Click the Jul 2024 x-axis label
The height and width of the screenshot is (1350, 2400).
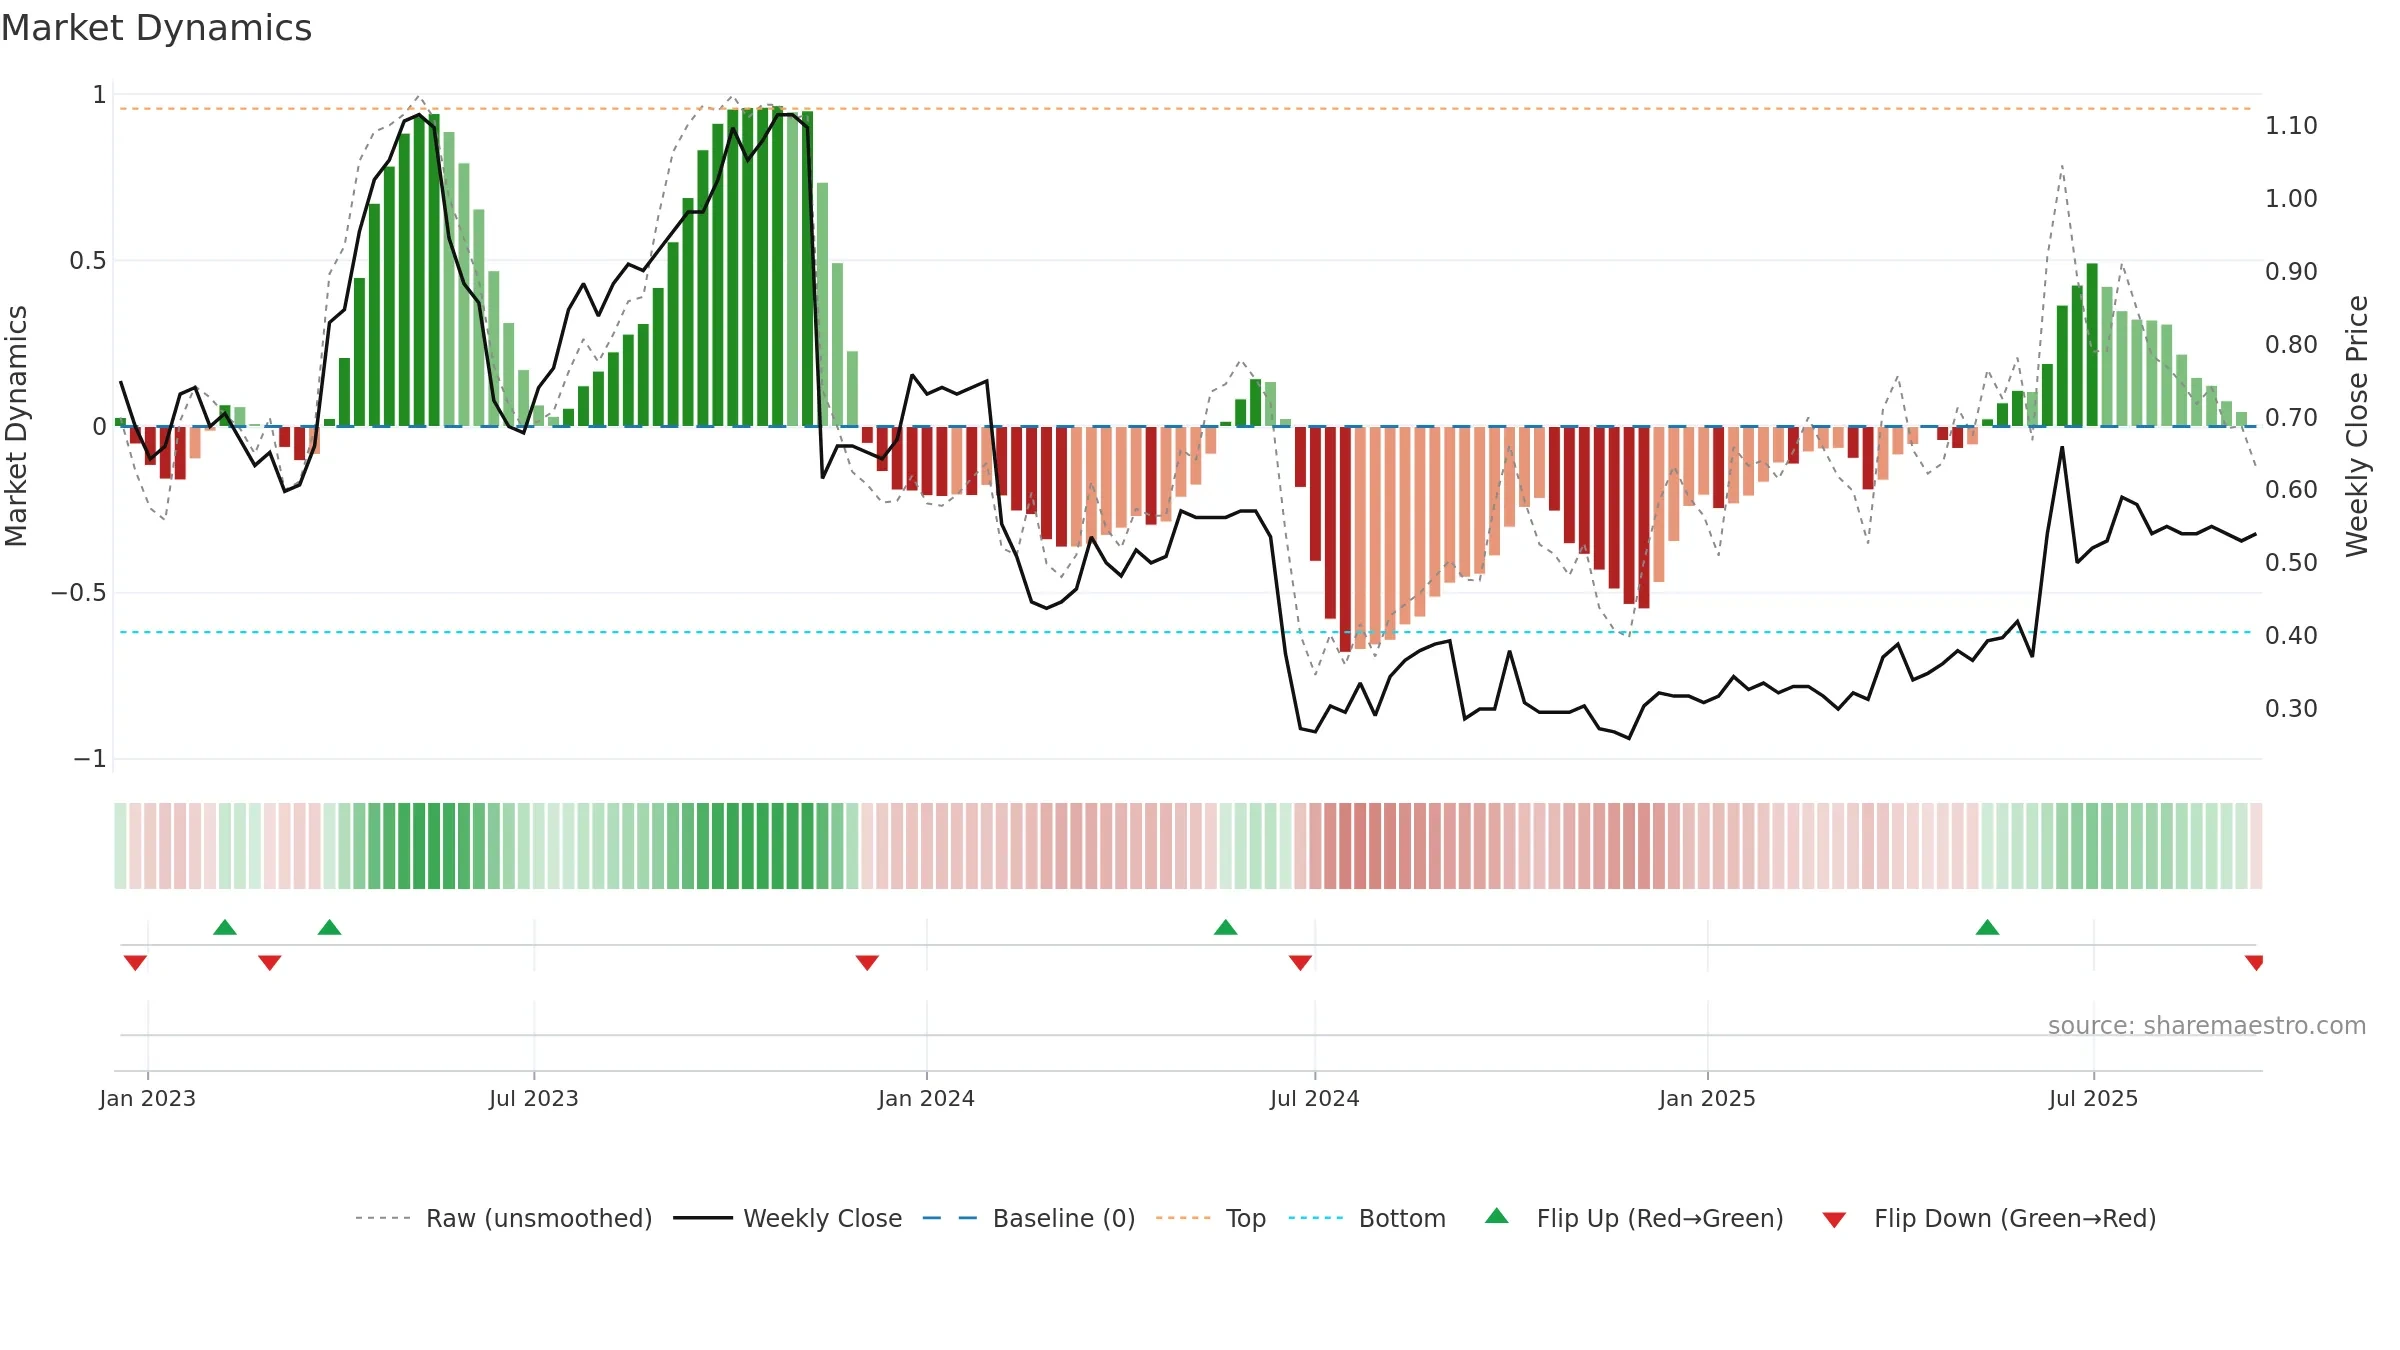1315,1098
